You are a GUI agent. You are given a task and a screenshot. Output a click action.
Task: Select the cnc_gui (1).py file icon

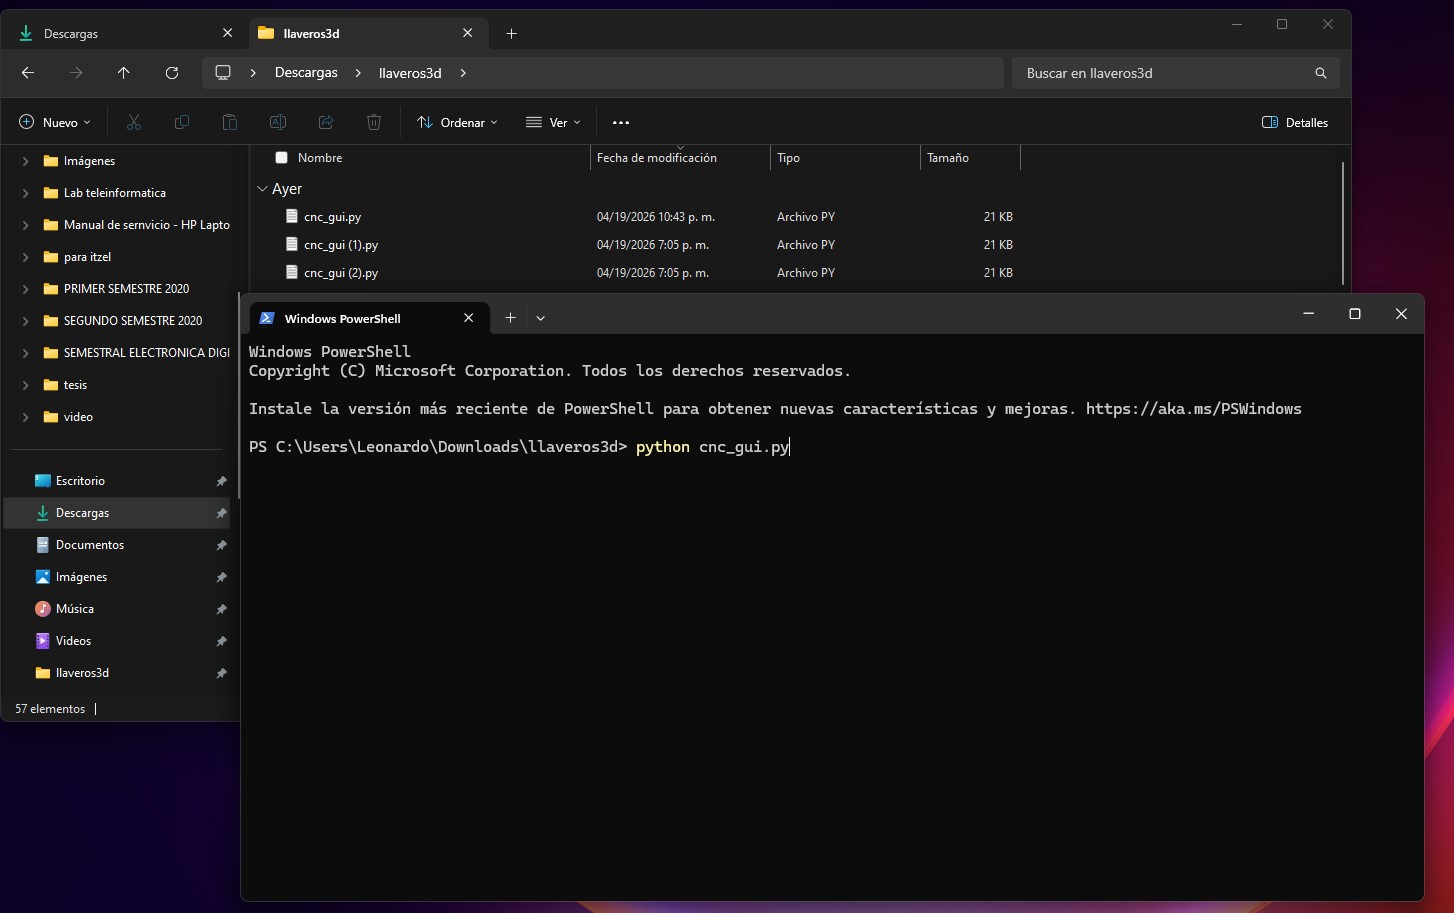point(292,244)
